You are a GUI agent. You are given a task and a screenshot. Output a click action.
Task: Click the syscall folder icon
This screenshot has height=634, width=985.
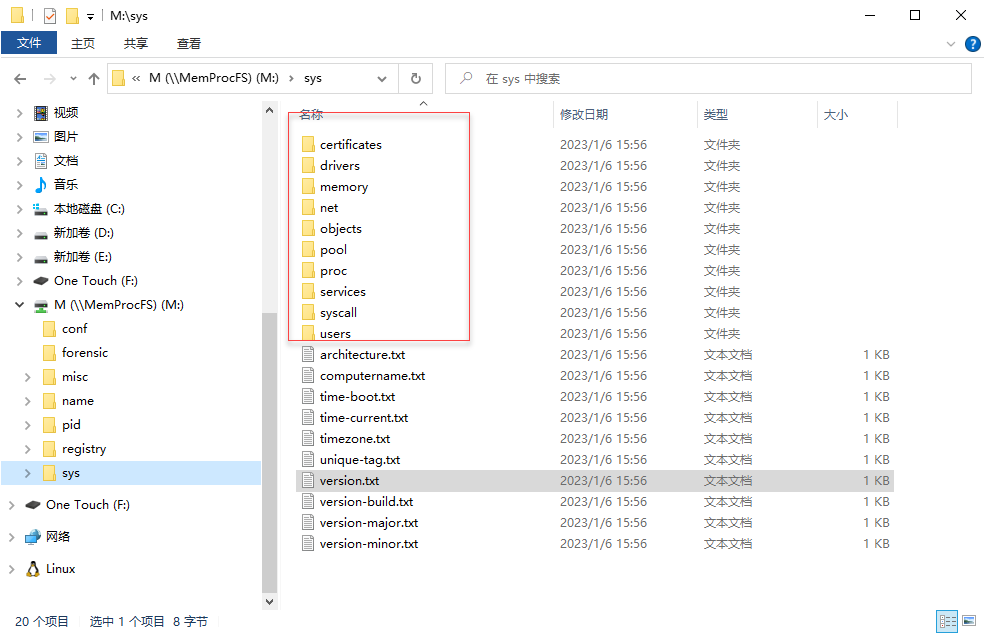(x=308, y=312)
